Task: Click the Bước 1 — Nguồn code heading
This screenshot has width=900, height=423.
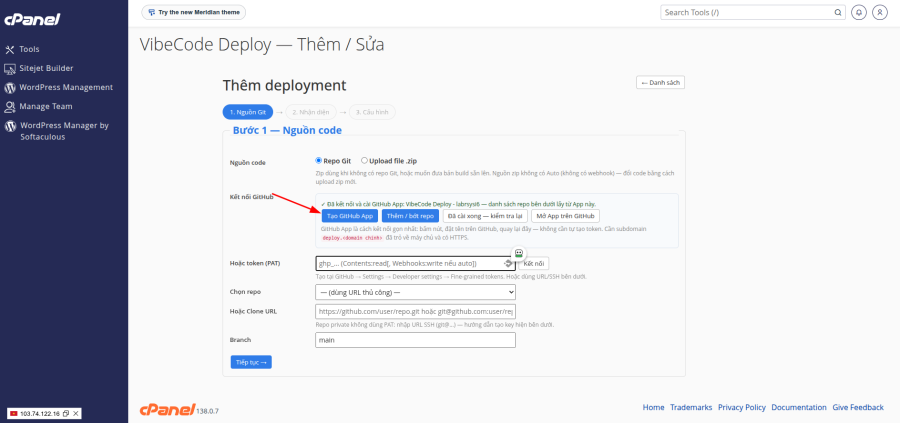Action: [x=287, y=131]
